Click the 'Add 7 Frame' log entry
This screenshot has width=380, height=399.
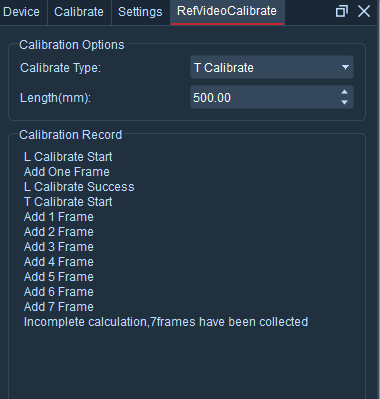click(x=59, y=307)
